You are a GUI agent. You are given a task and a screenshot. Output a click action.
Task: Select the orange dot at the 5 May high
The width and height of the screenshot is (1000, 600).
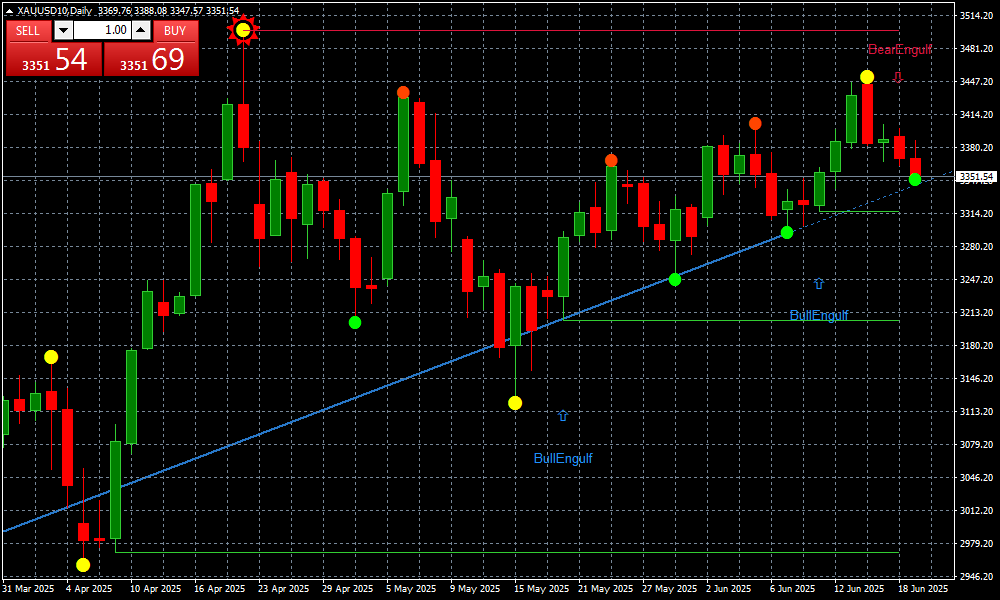(x=403, y=92)
